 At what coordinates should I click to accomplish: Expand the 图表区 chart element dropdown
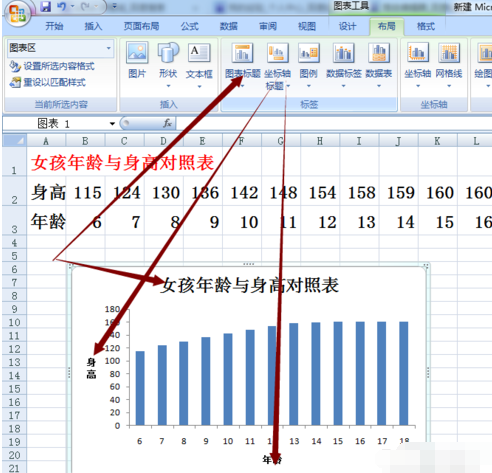(109, 48)
